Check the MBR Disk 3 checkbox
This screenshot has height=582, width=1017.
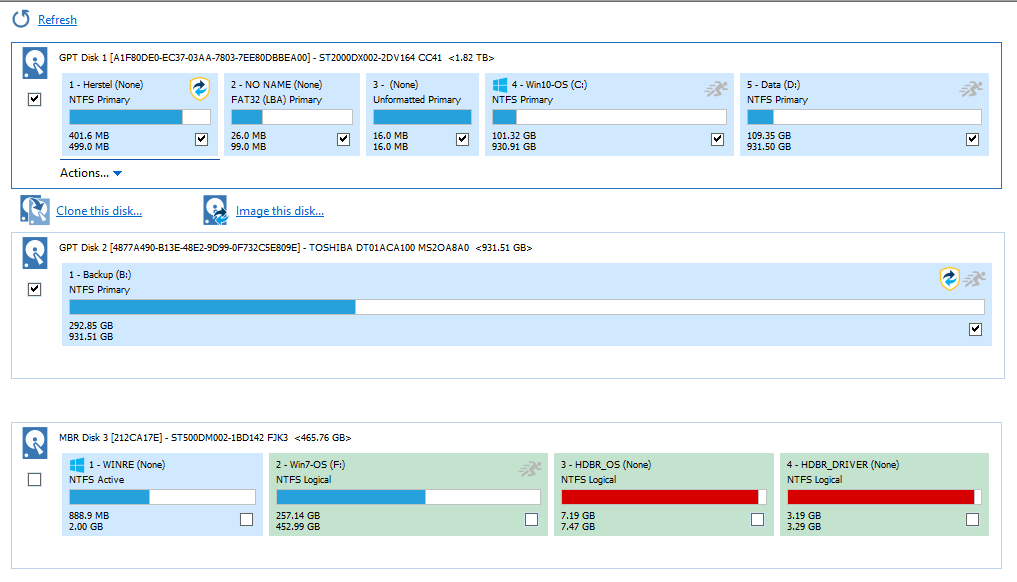(35, 480)
